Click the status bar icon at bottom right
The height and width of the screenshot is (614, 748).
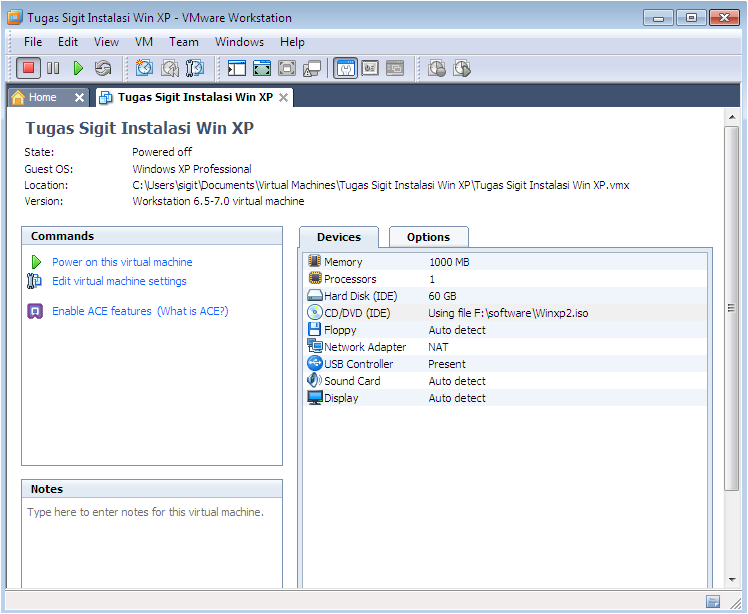tap(713, 602)
